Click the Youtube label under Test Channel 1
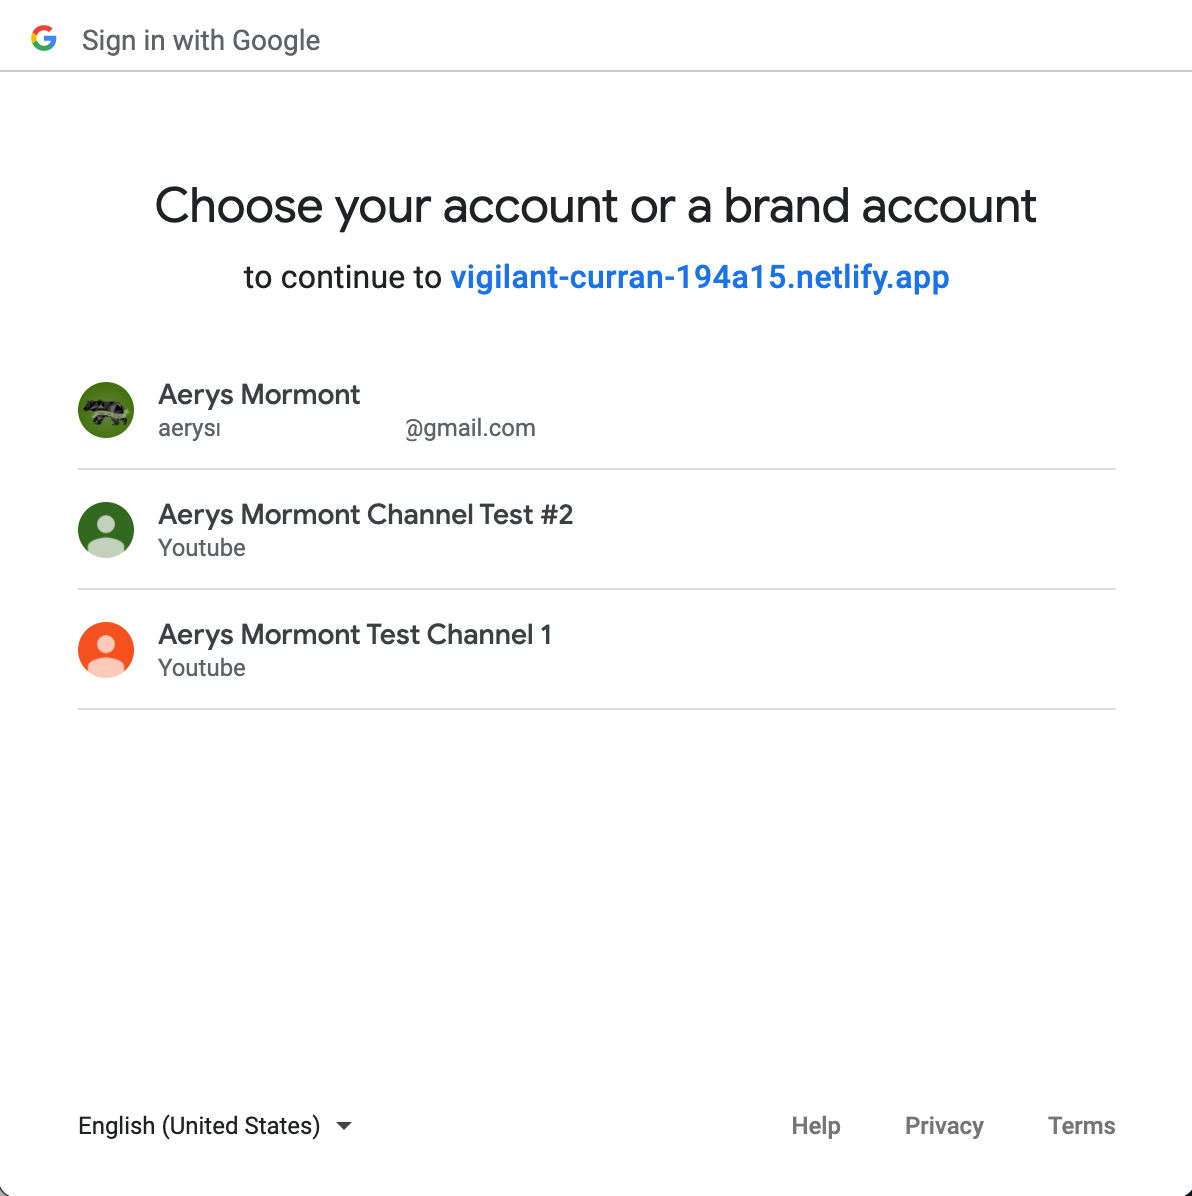 (x=202, y=668)
